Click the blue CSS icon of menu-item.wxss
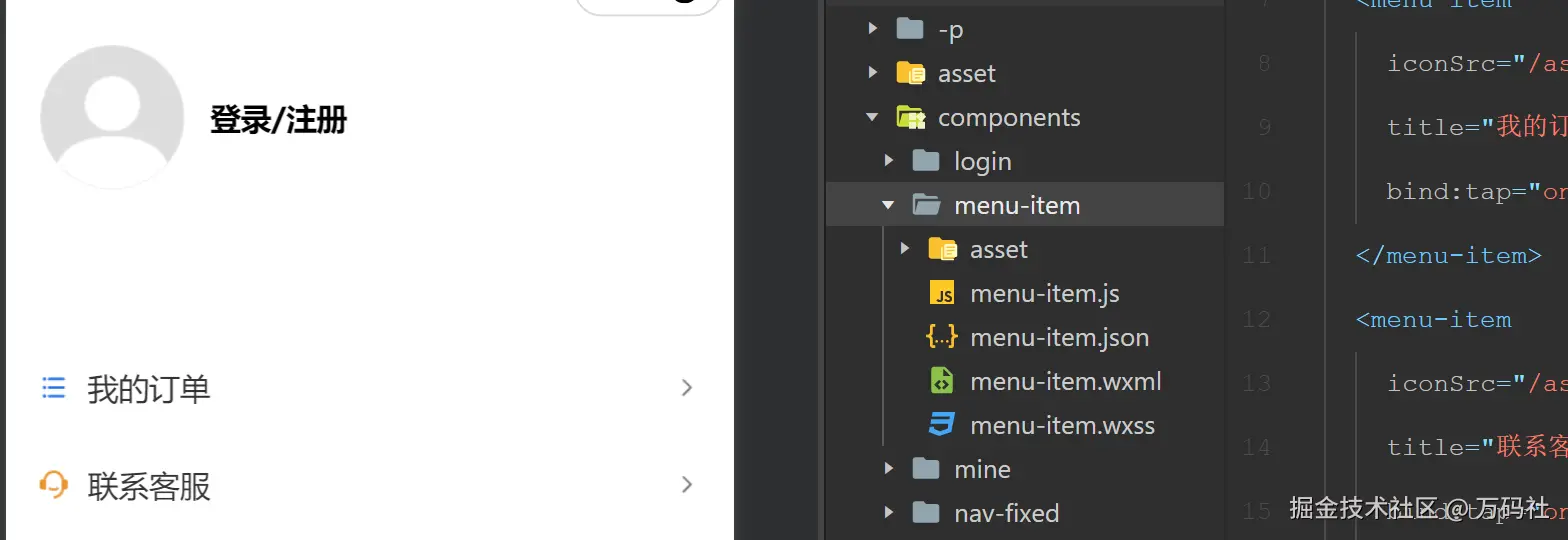This screenshot has width=1568, height=540. click(x=942, y=425)
